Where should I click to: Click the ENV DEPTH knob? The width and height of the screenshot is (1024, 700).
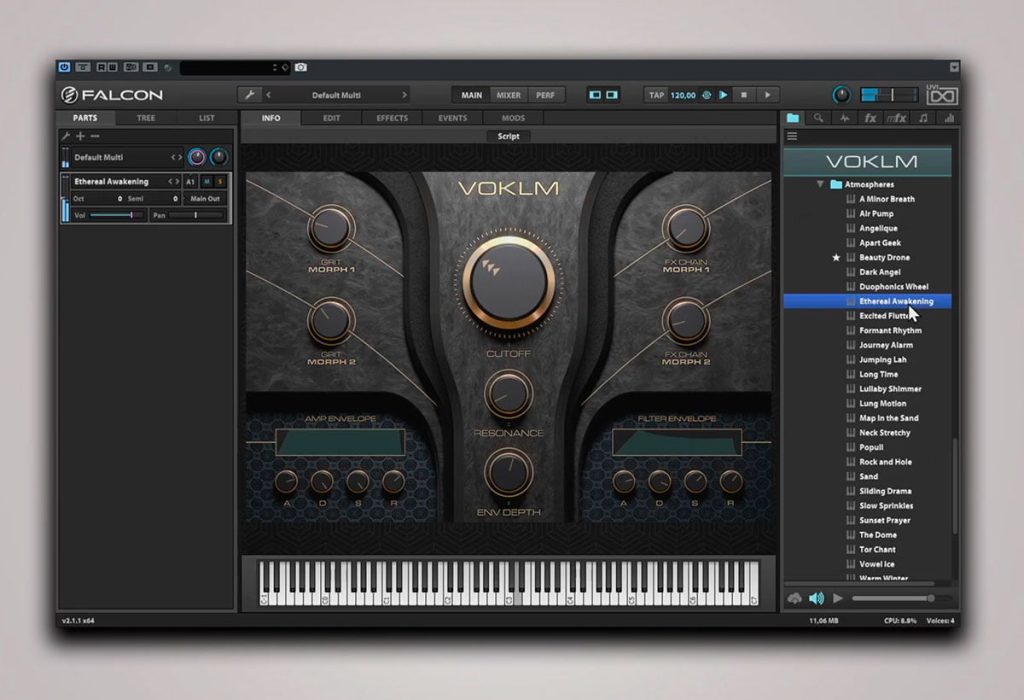point(509,473)
